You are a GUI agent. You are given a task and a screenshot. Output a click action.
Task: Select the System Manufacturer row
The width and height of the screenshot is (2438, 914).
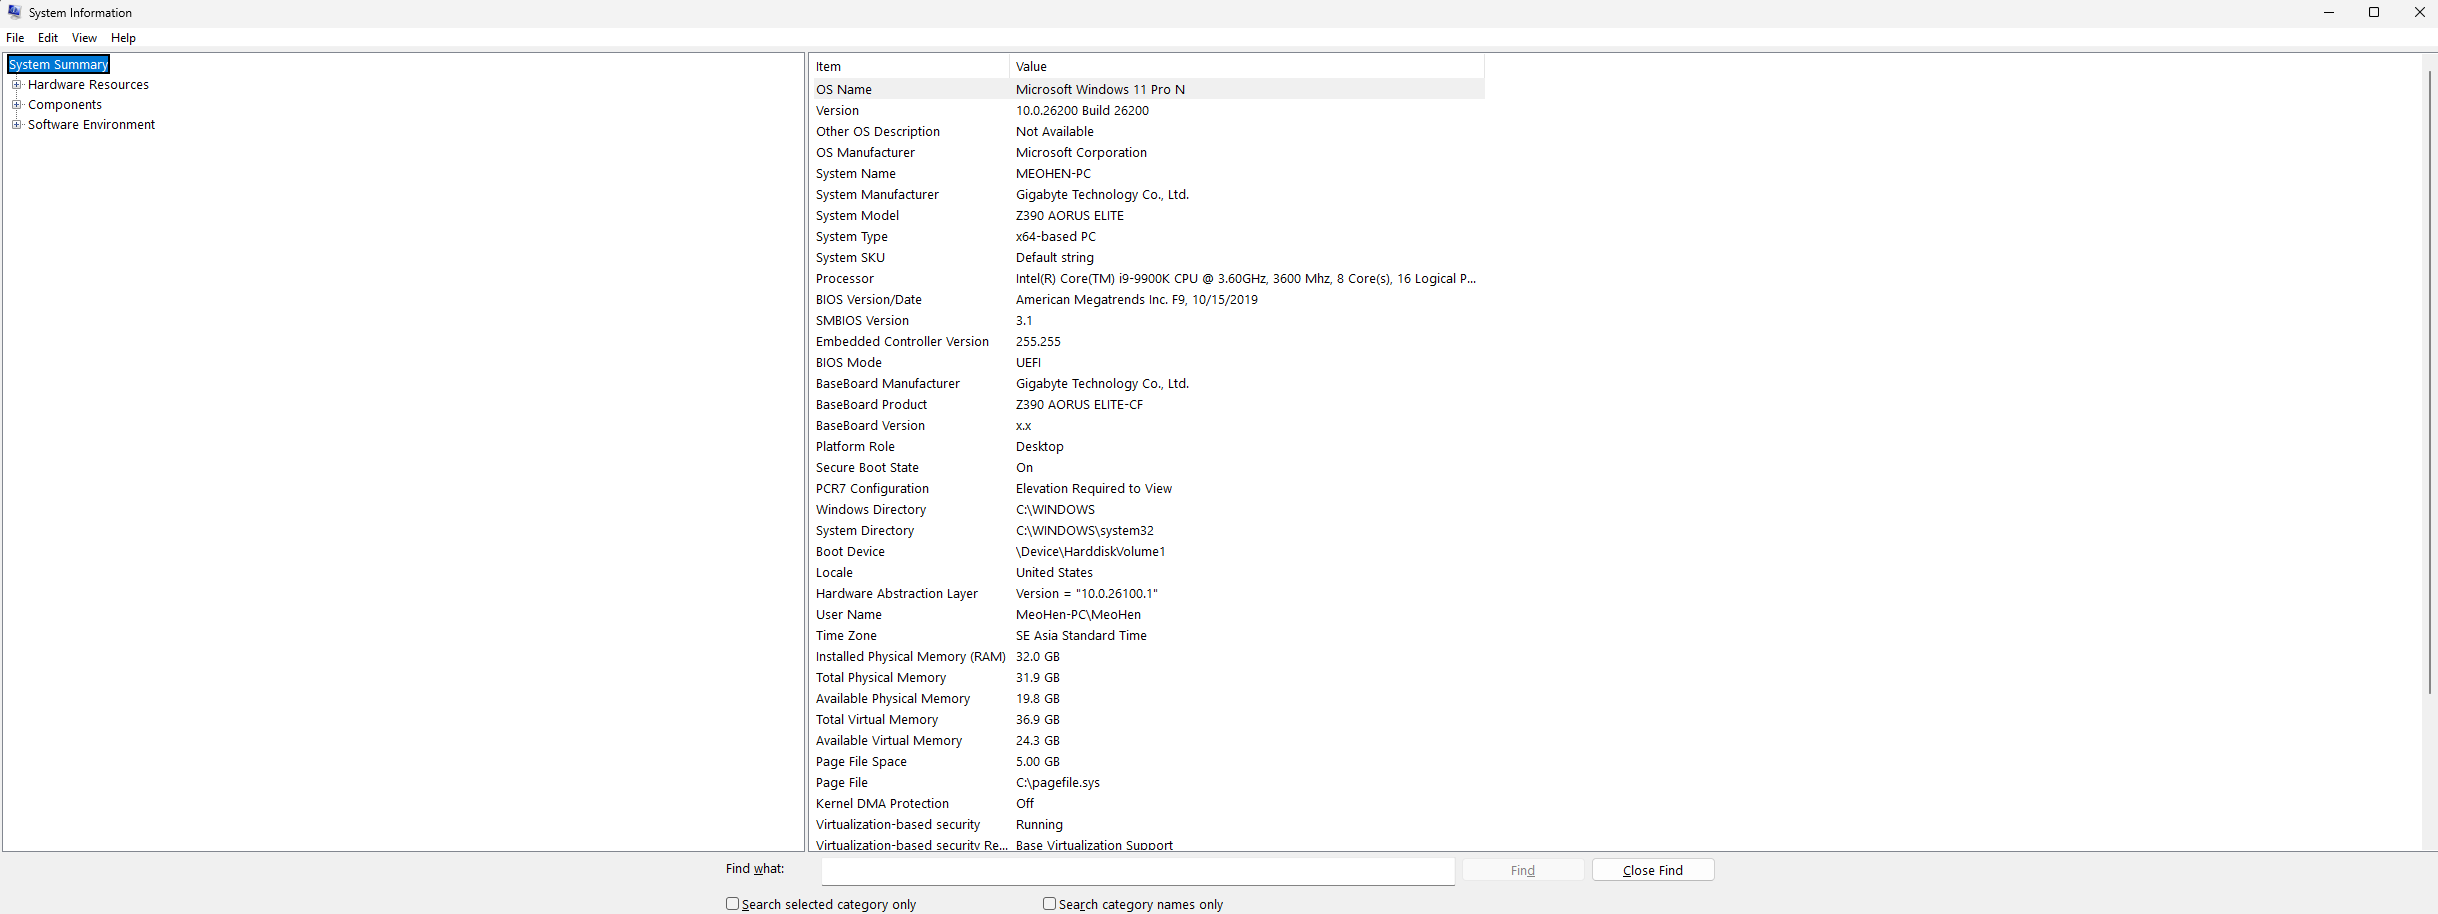(x=1147, y=195)
